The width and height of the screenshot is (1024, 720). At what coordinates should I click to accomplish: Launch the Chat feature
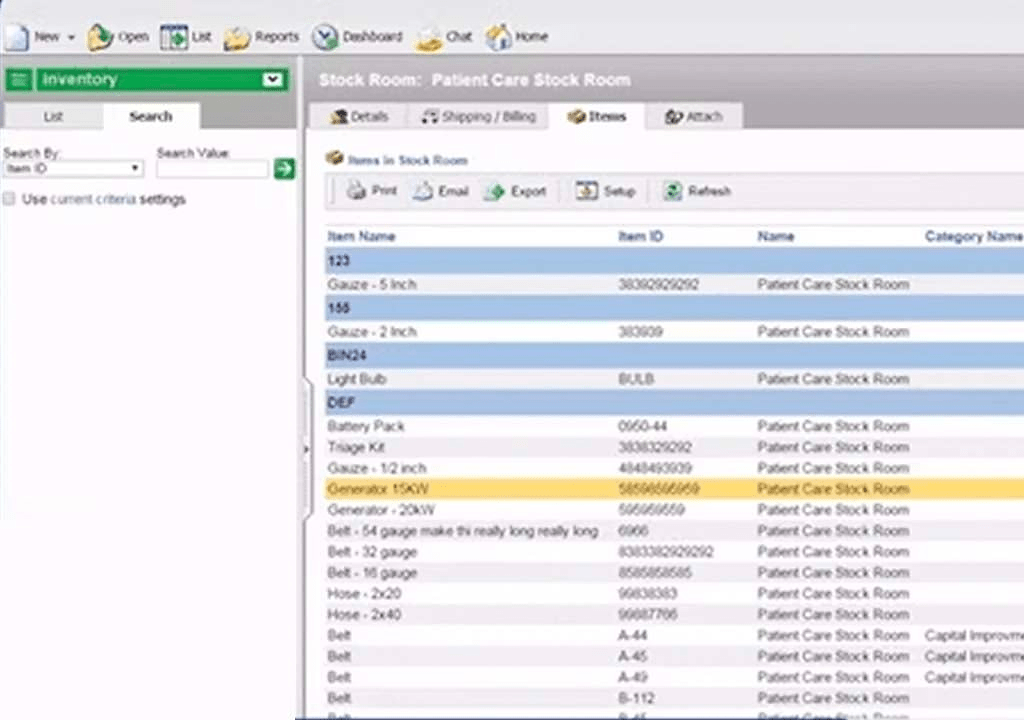(445, 36)
